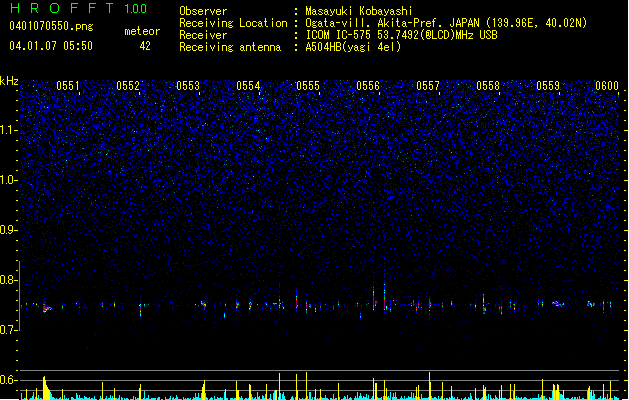Click the 0600 time marker

[607, 86]
